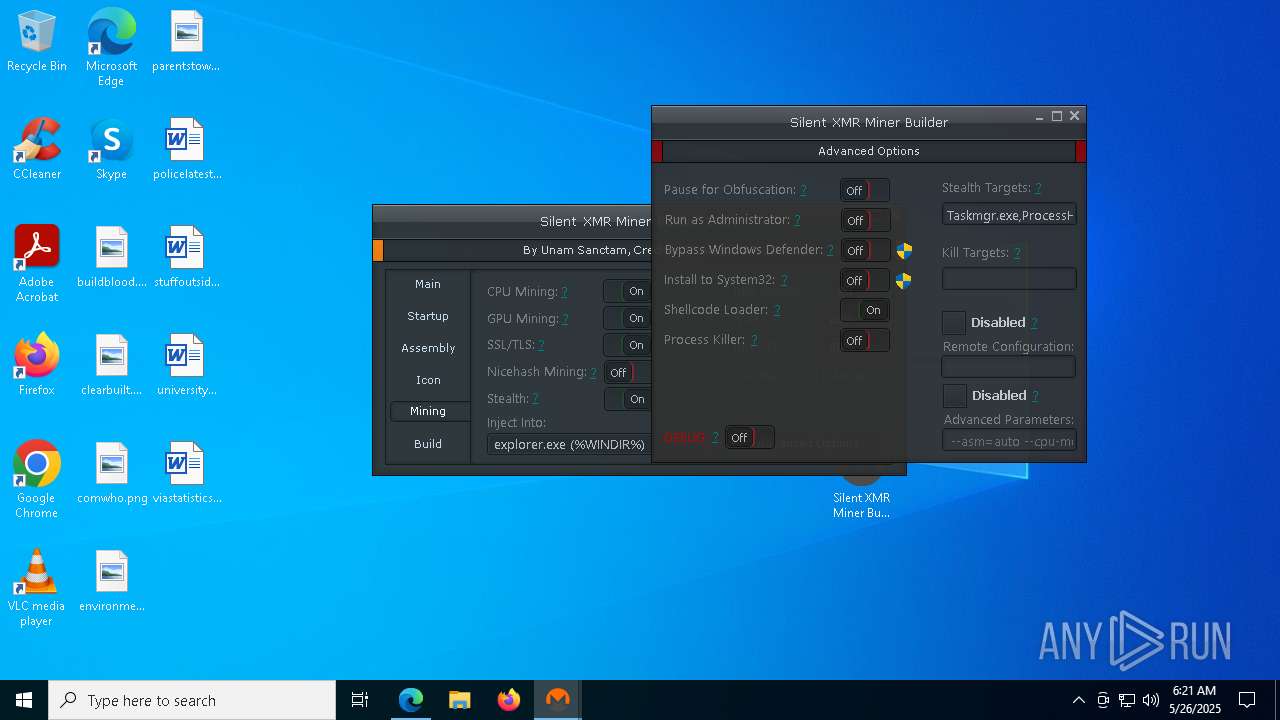Click the Edge taskbar icon

(411, 700)
